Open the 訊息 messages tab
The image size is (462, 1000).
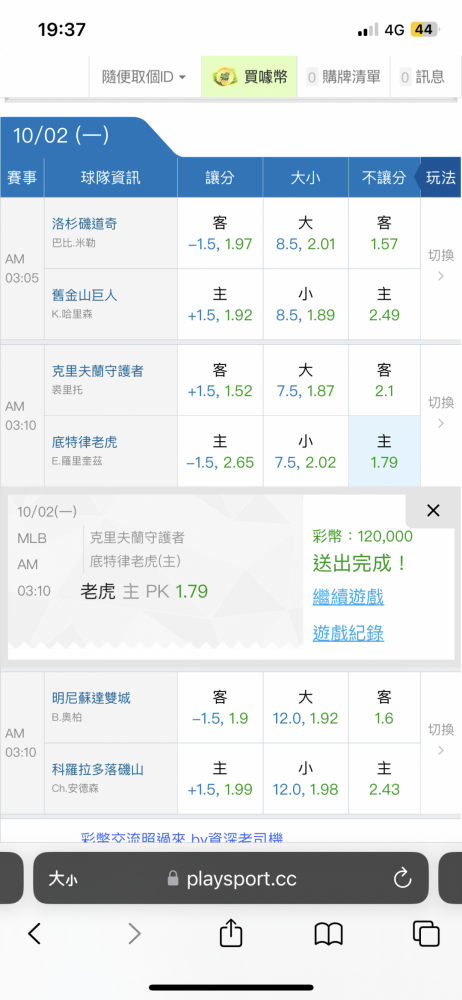coord(422,77)
